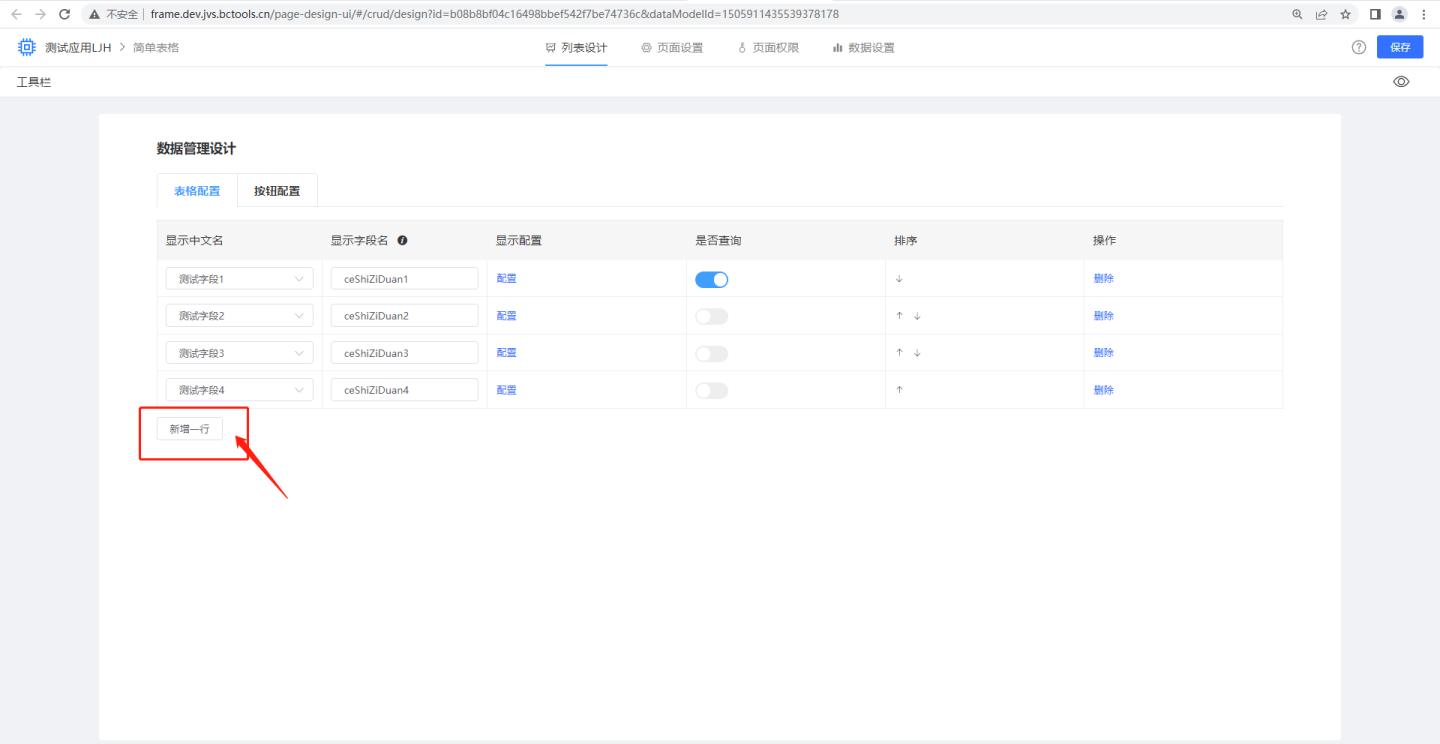
Task: Move 测试字段3 row down with arrow
Action: tap(917, 353)
